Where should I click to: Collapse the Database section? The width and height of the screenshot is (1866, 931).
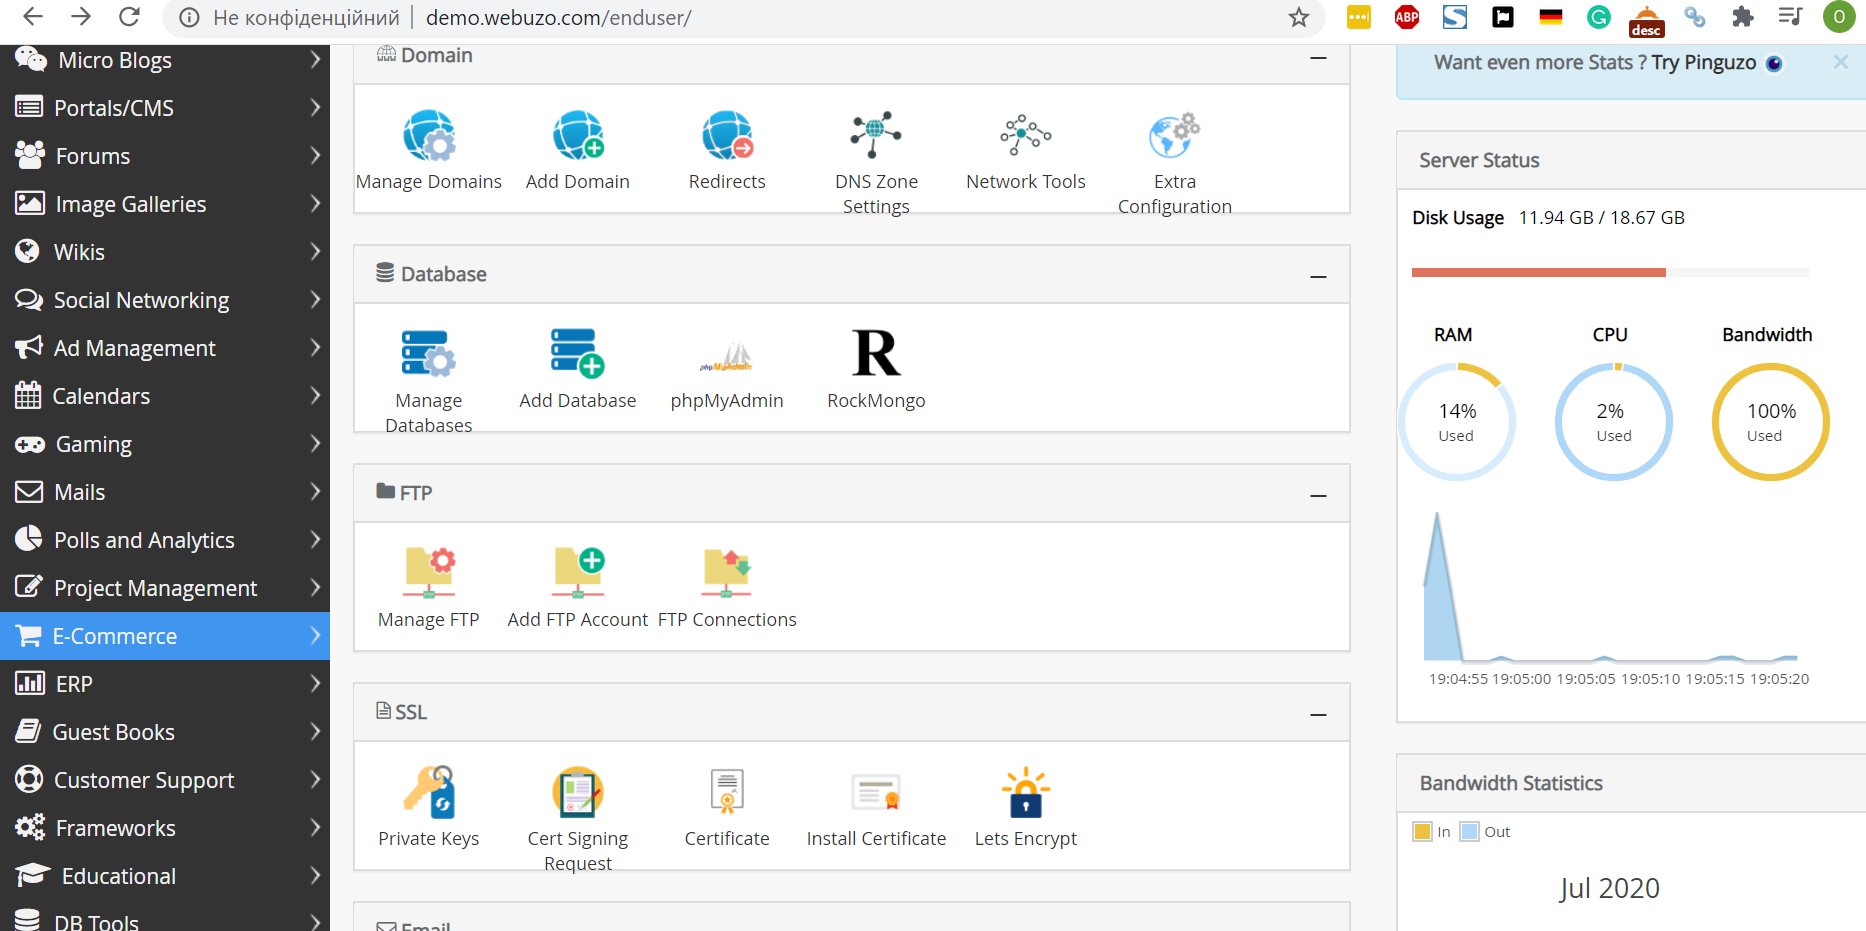[x=1319, y=276]
